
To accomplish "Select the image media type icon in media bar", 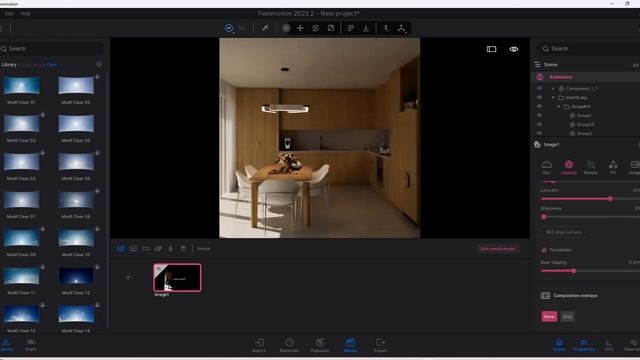I will tap(121, 249).
